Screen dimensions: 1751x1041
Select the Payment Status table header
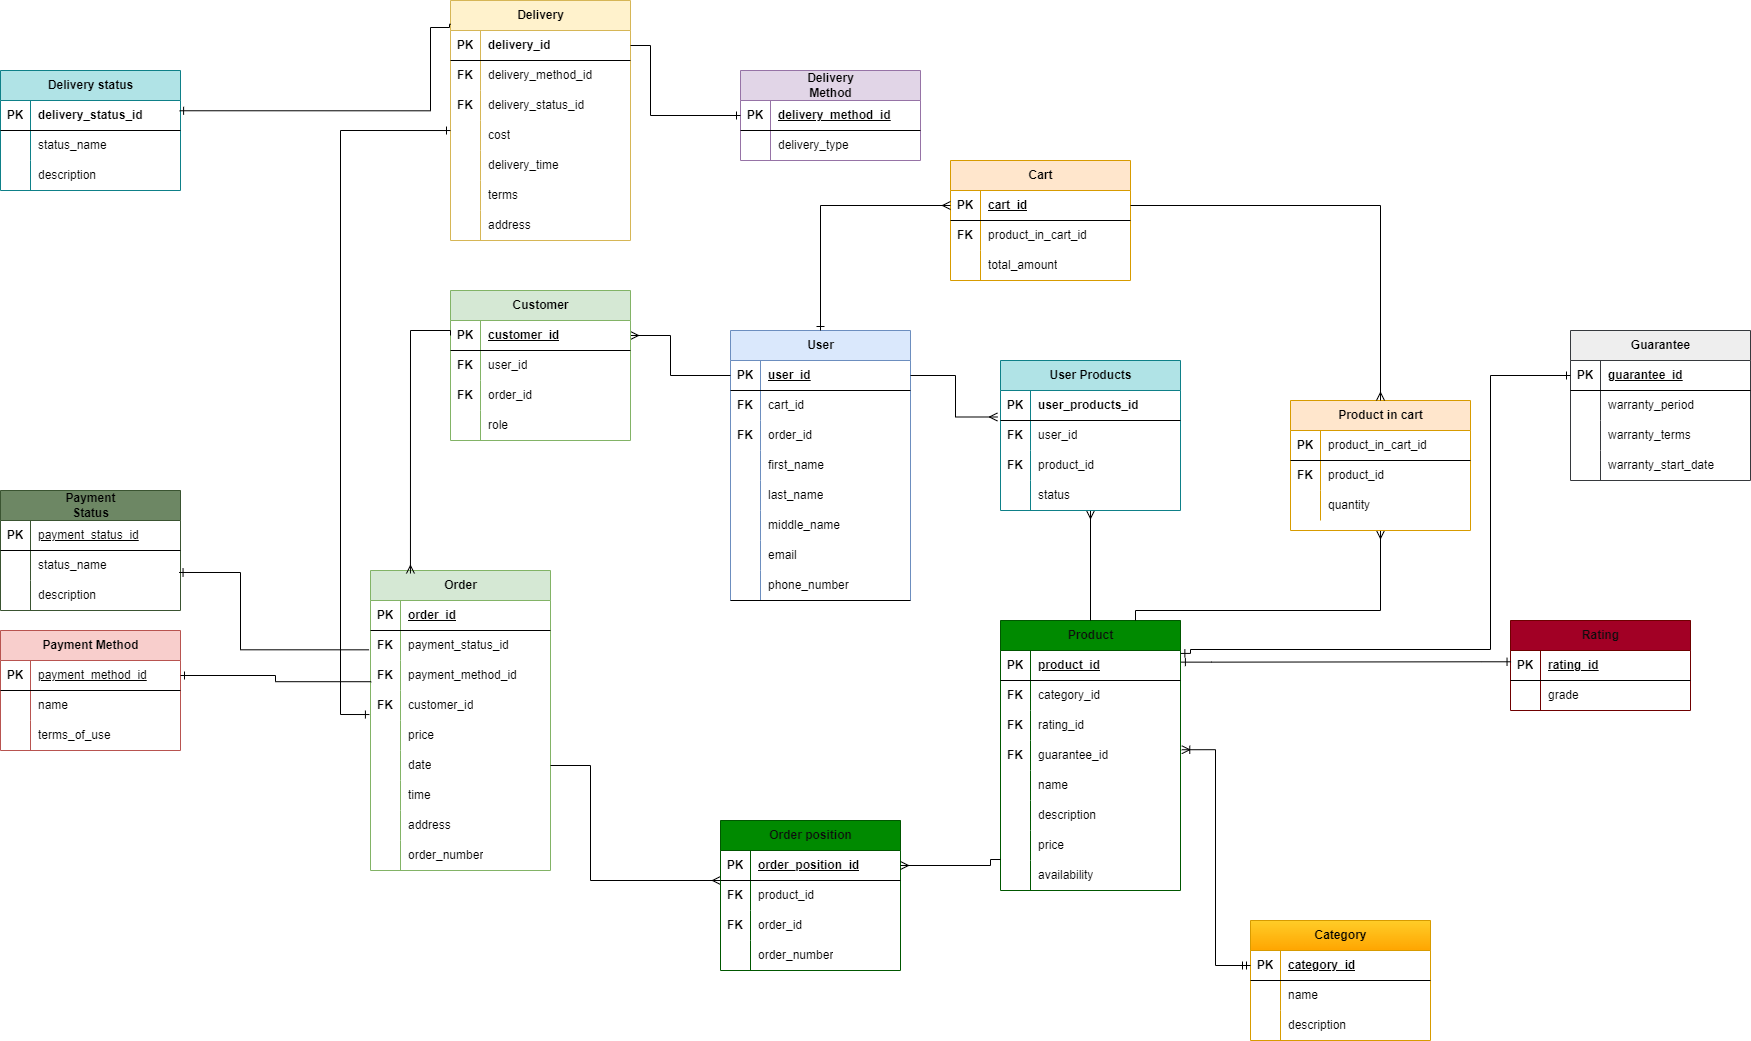90,505
